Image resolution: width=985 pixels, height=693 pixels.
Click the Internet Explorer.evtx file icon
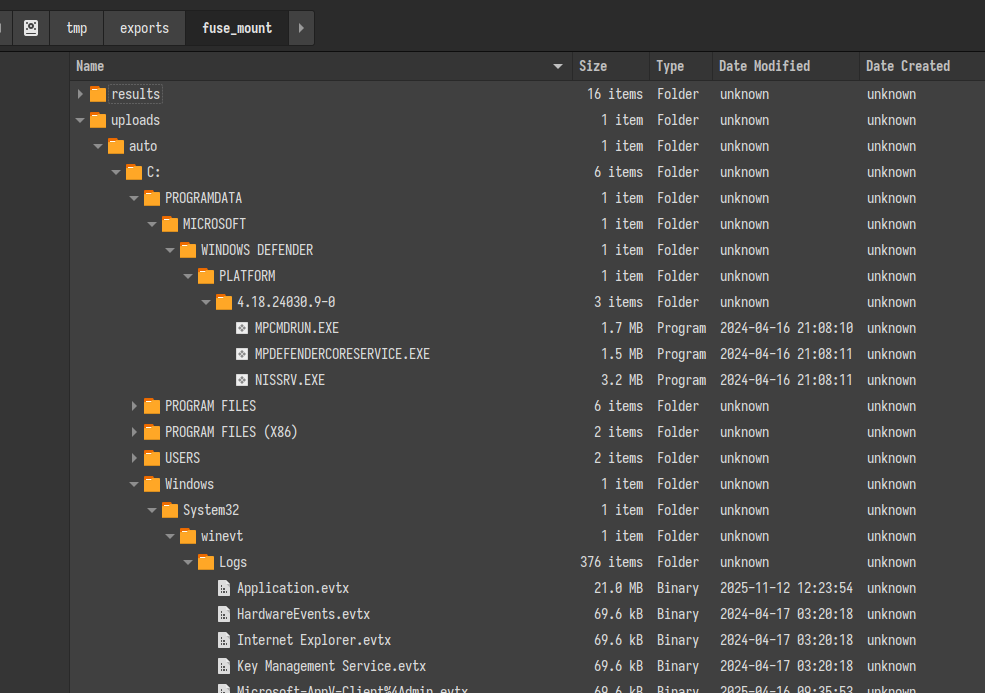[x=223, y=640]
